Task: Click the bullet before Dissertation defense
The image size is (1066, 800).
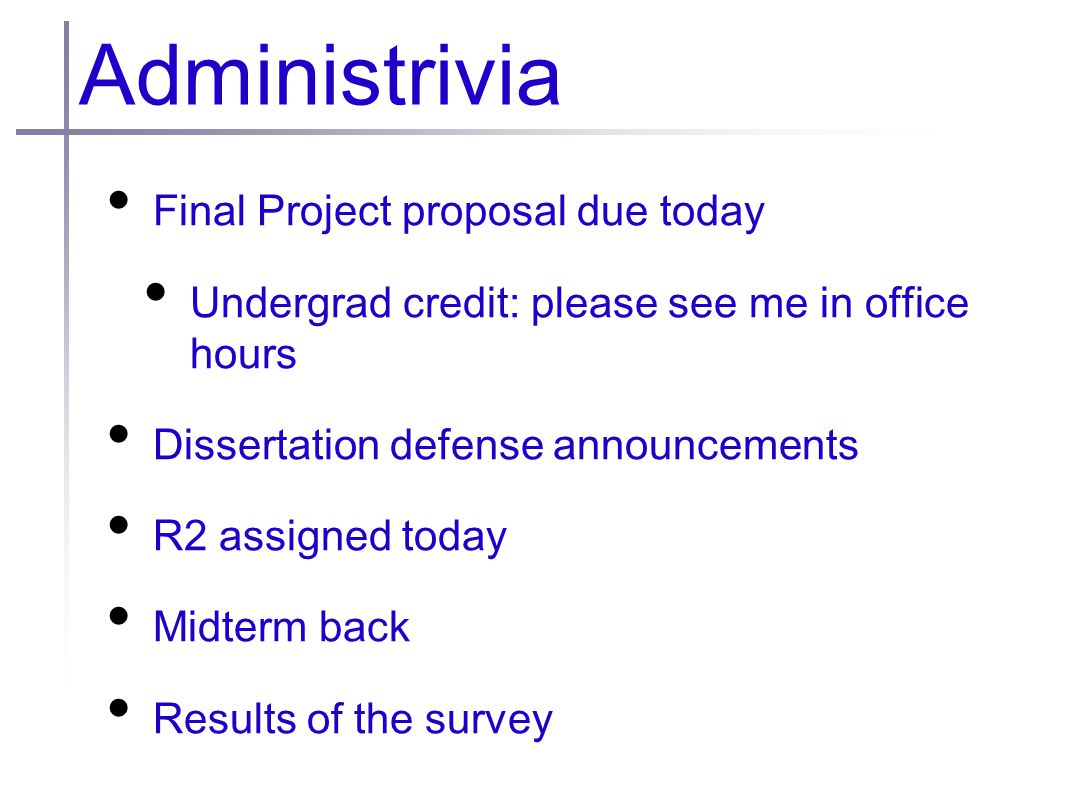Action: 119,434
